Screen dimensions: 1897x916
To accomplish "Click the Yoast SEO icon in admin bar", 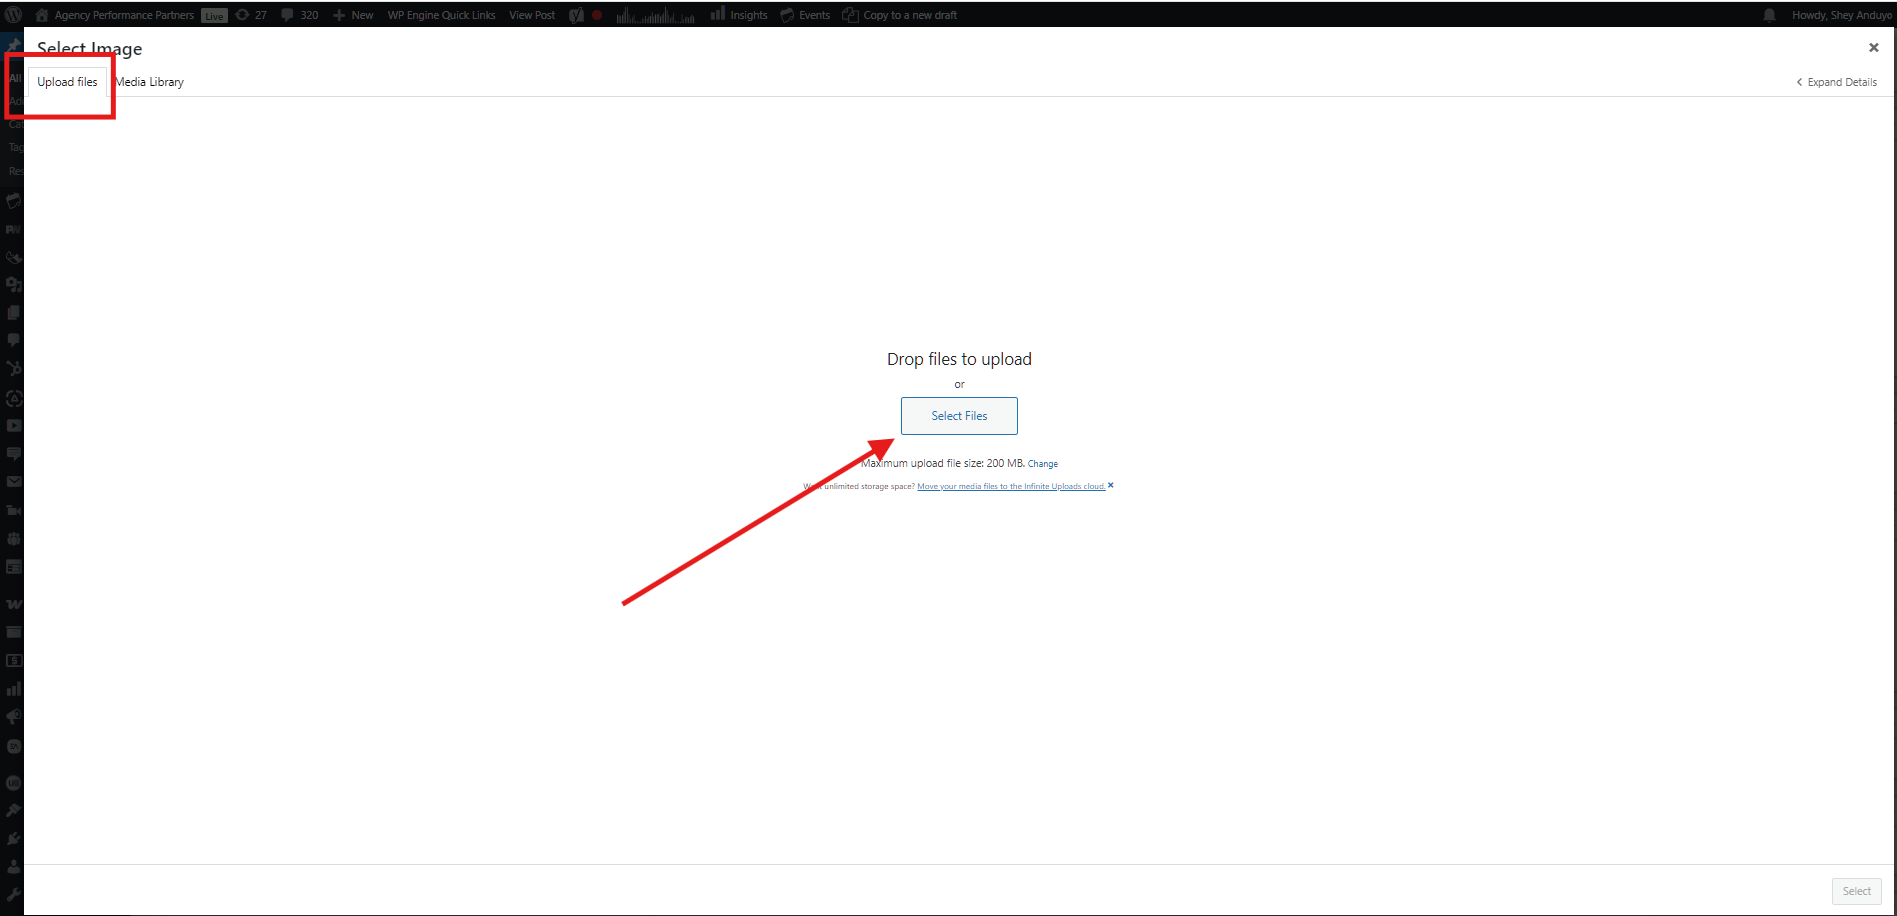I will coord(577,15).
